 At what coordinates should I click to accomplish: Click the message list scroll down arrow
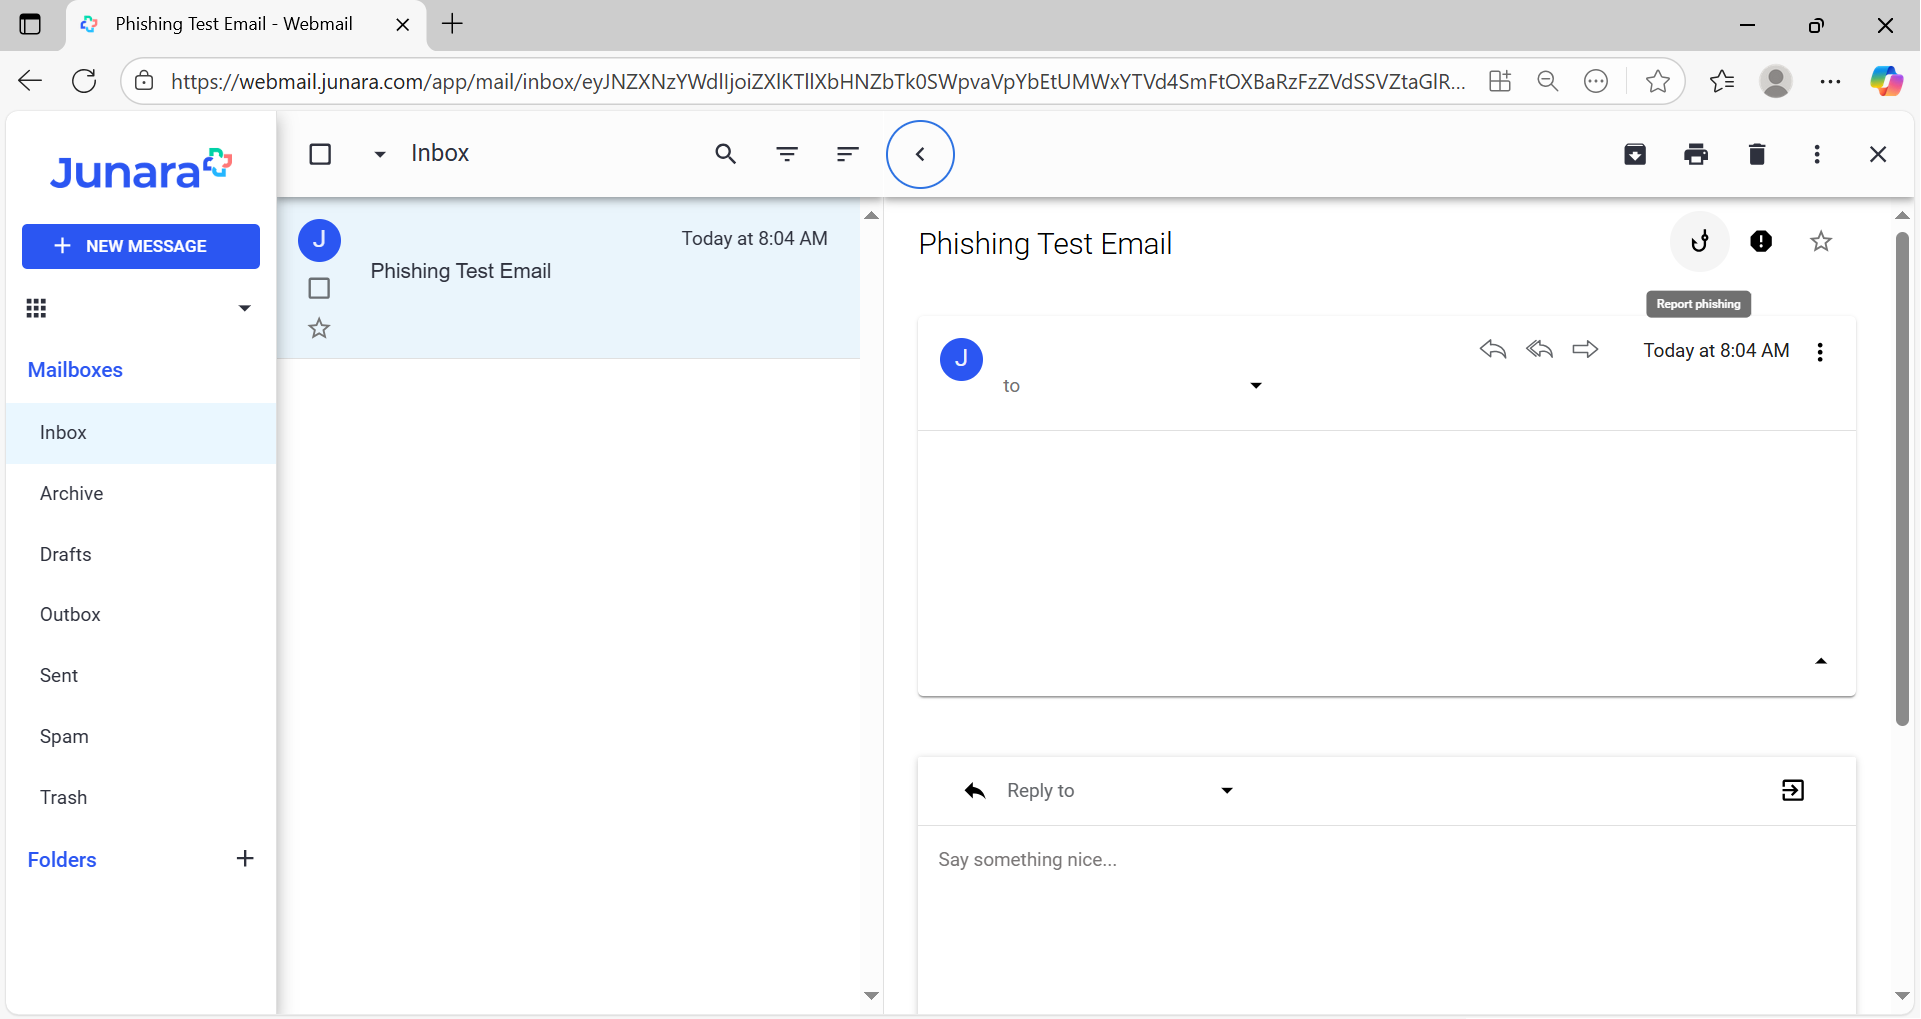[871, 996]
